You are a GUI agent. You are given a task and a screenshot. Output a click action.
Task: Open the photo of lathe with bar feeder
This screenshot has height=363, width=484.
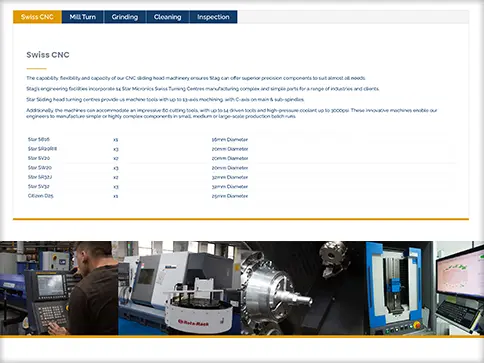[x=179, y=288]
